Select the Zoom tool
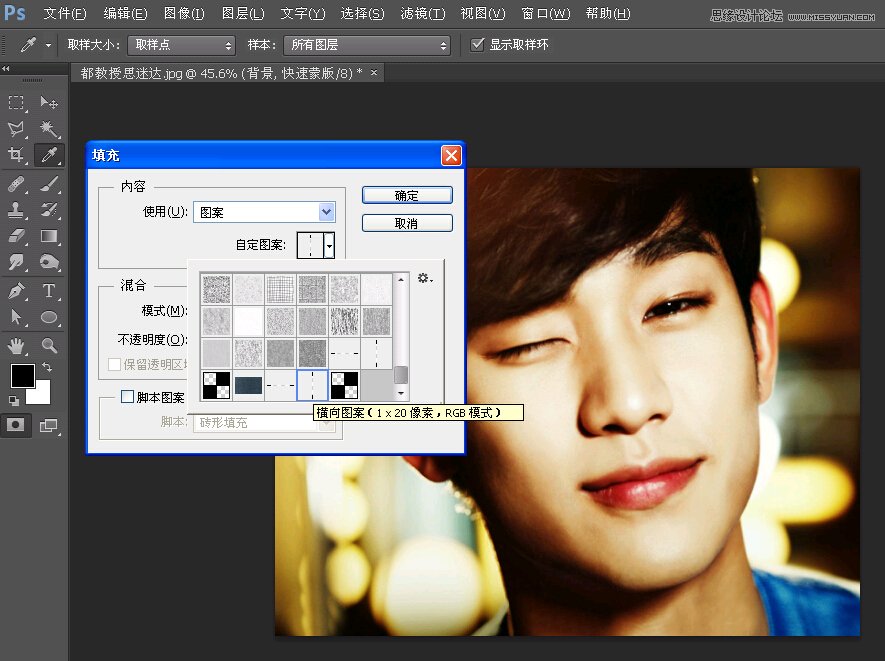The width and height of the screenshot is (885, 661). coord(48,345)
